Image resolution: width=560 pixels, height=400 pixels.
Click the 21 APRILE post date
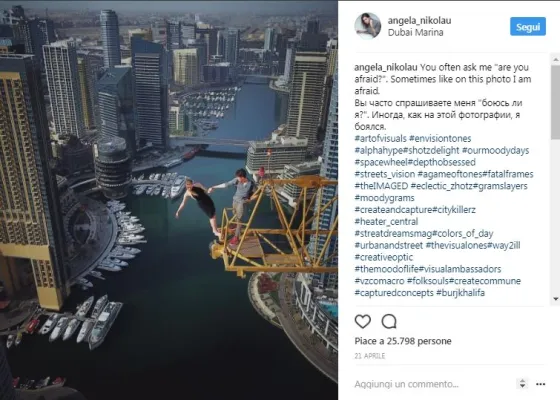(x=370, y=356)
